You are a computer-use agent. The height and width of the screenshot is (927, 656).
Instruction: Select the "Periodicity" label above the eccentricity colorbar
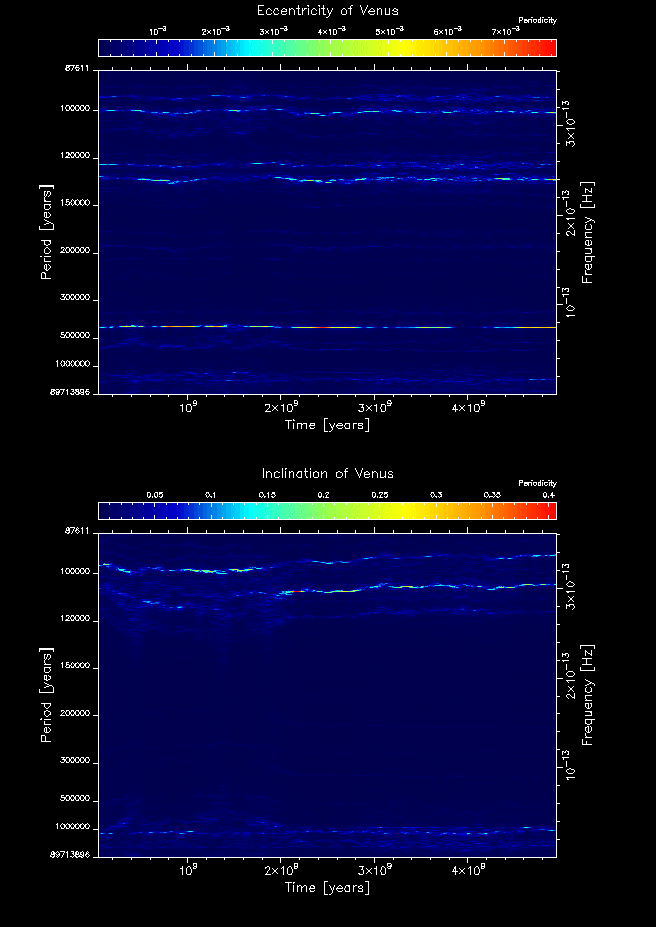coord(538,21)
